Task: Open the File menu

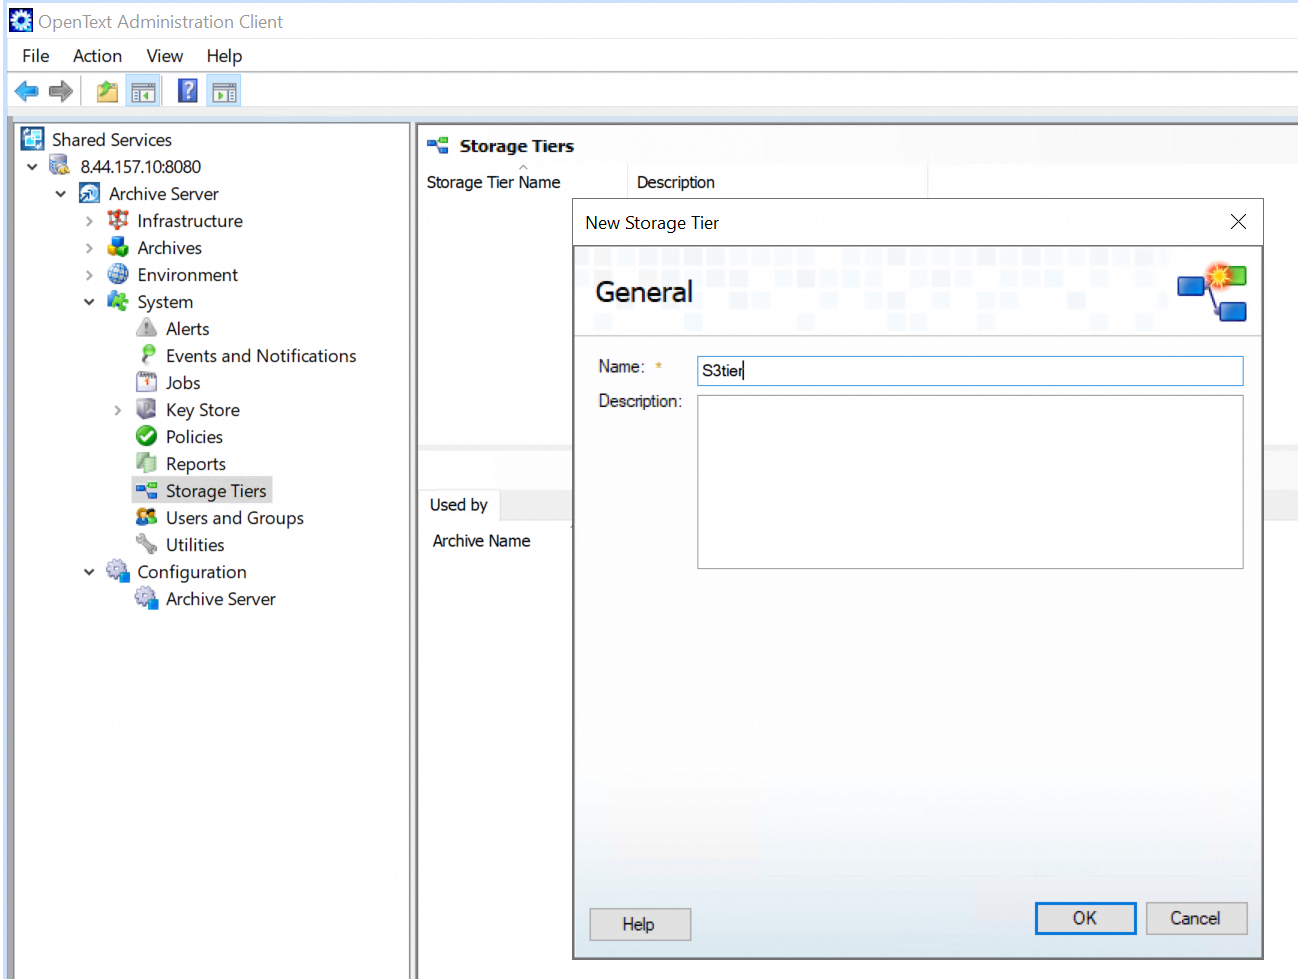Action: pos(36,56)
